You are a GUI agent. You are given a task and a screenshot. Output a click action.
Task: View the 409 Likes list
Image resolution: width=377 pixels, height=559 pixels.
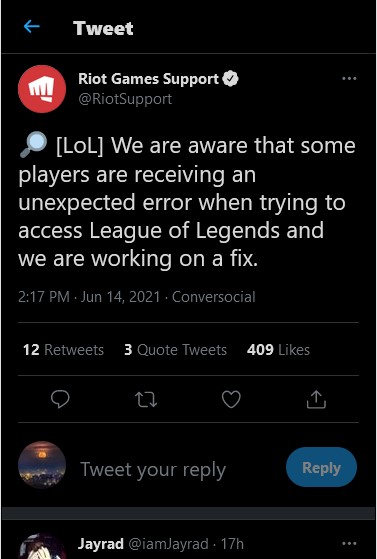tap(278, 350)
